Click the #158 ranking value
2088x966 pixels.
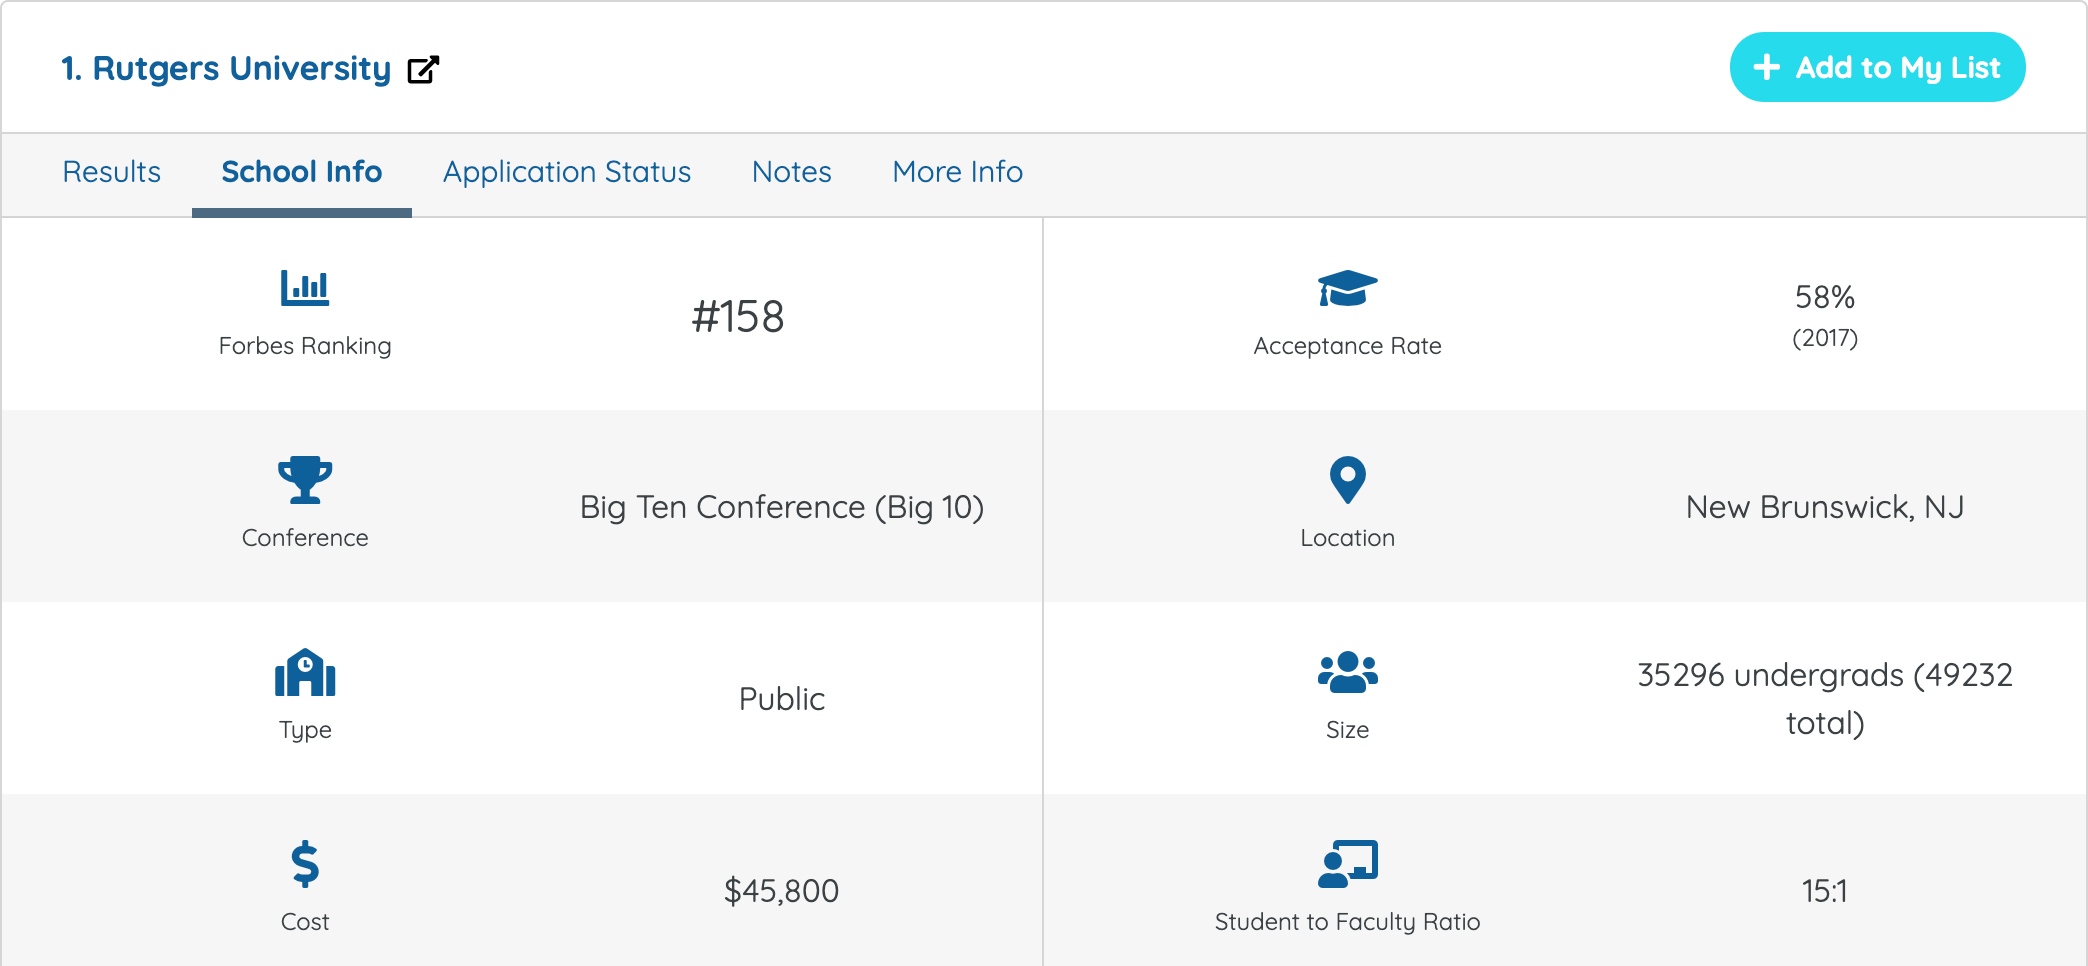[x=738, y=317]
